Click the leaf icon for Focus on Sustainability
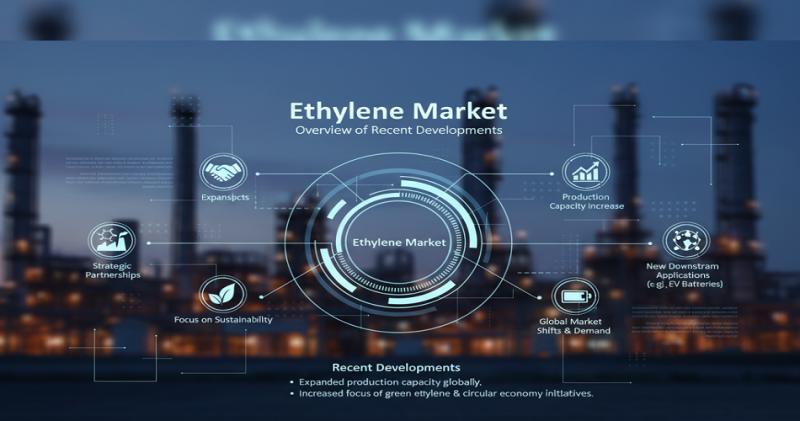Viewport: 800px width, 421px height. click(223, 294)
